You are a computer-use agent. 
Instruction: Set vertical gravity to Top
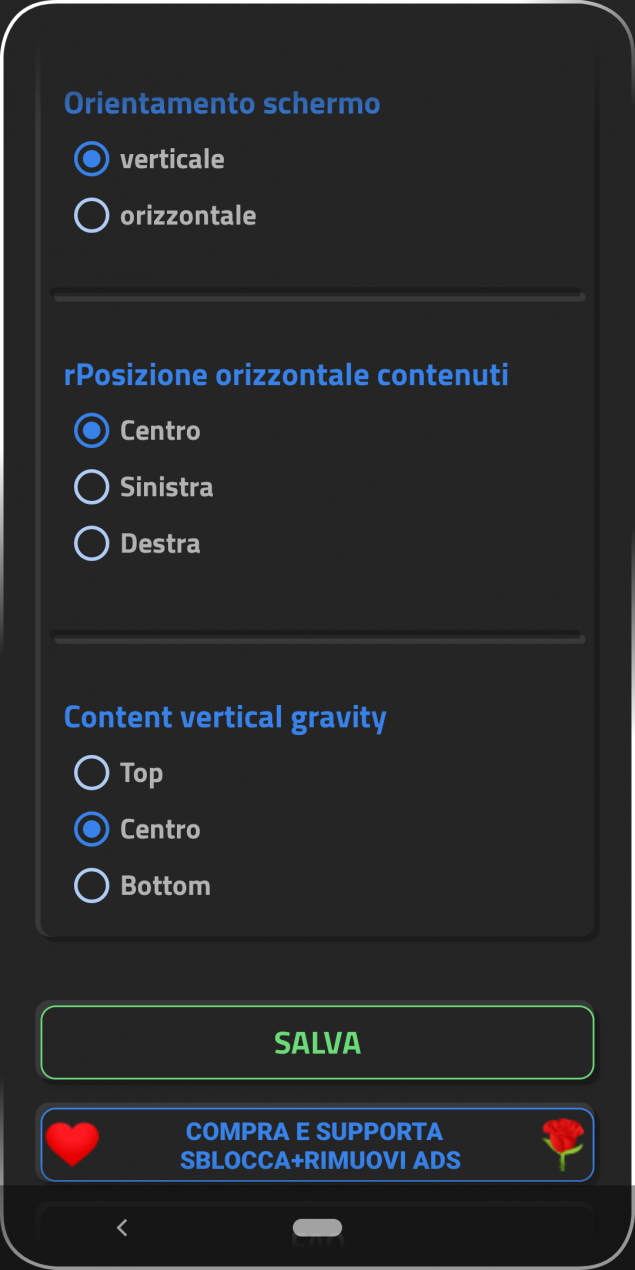point(118,773)
